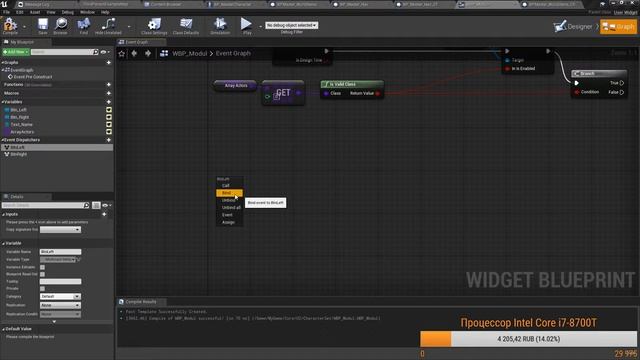Add a new variable with the Variables plus

point(109,102)
